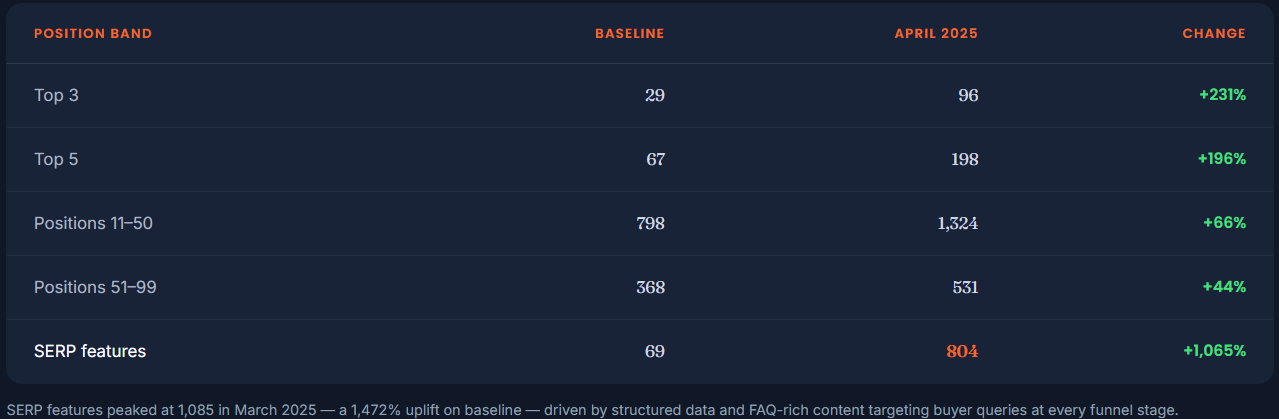The image size is (1279, 419).
Task: Click the +196% change value
Action: point(1222,159)
